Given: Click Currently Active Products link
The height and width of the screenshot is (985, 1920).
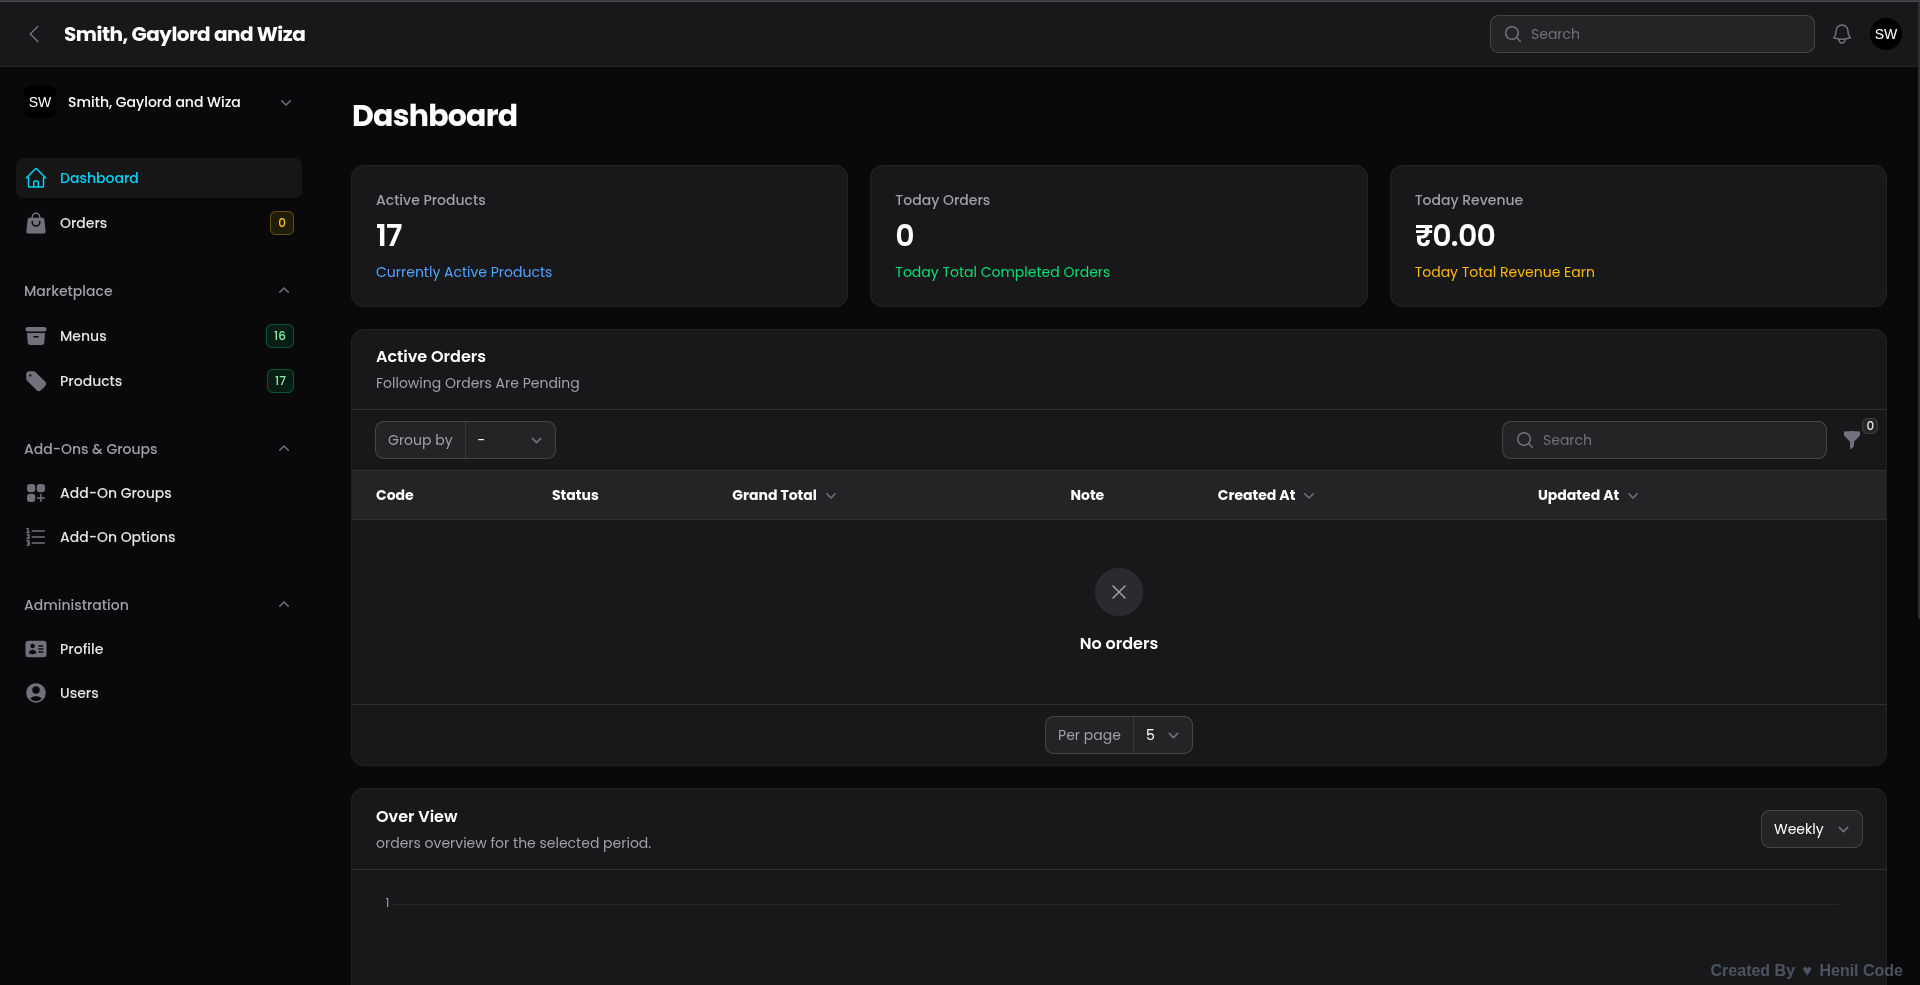Looking at the screenshot, I should pyautogui.click(x=464, y=272).
